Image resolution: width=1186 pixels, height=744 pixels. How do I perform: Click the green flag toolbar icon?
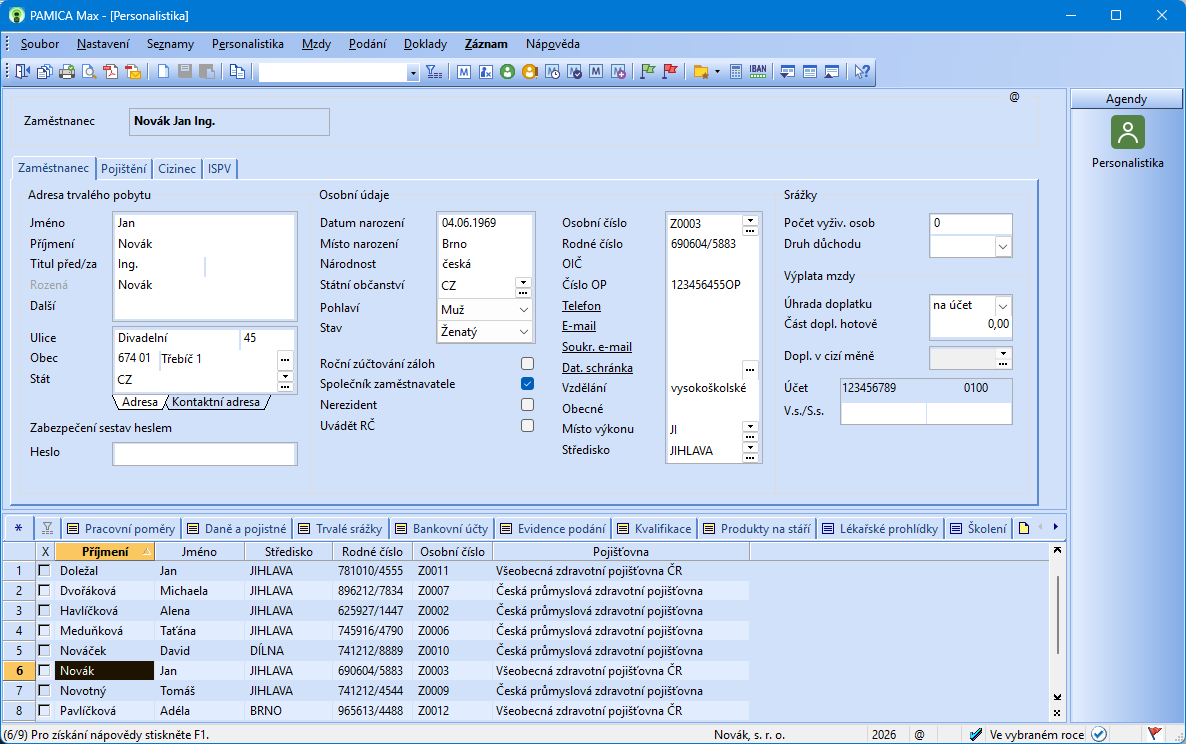tap(648, 71)
